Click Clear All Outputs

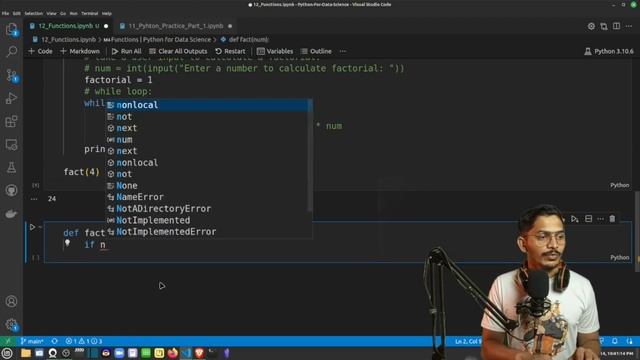click(178, 51)
